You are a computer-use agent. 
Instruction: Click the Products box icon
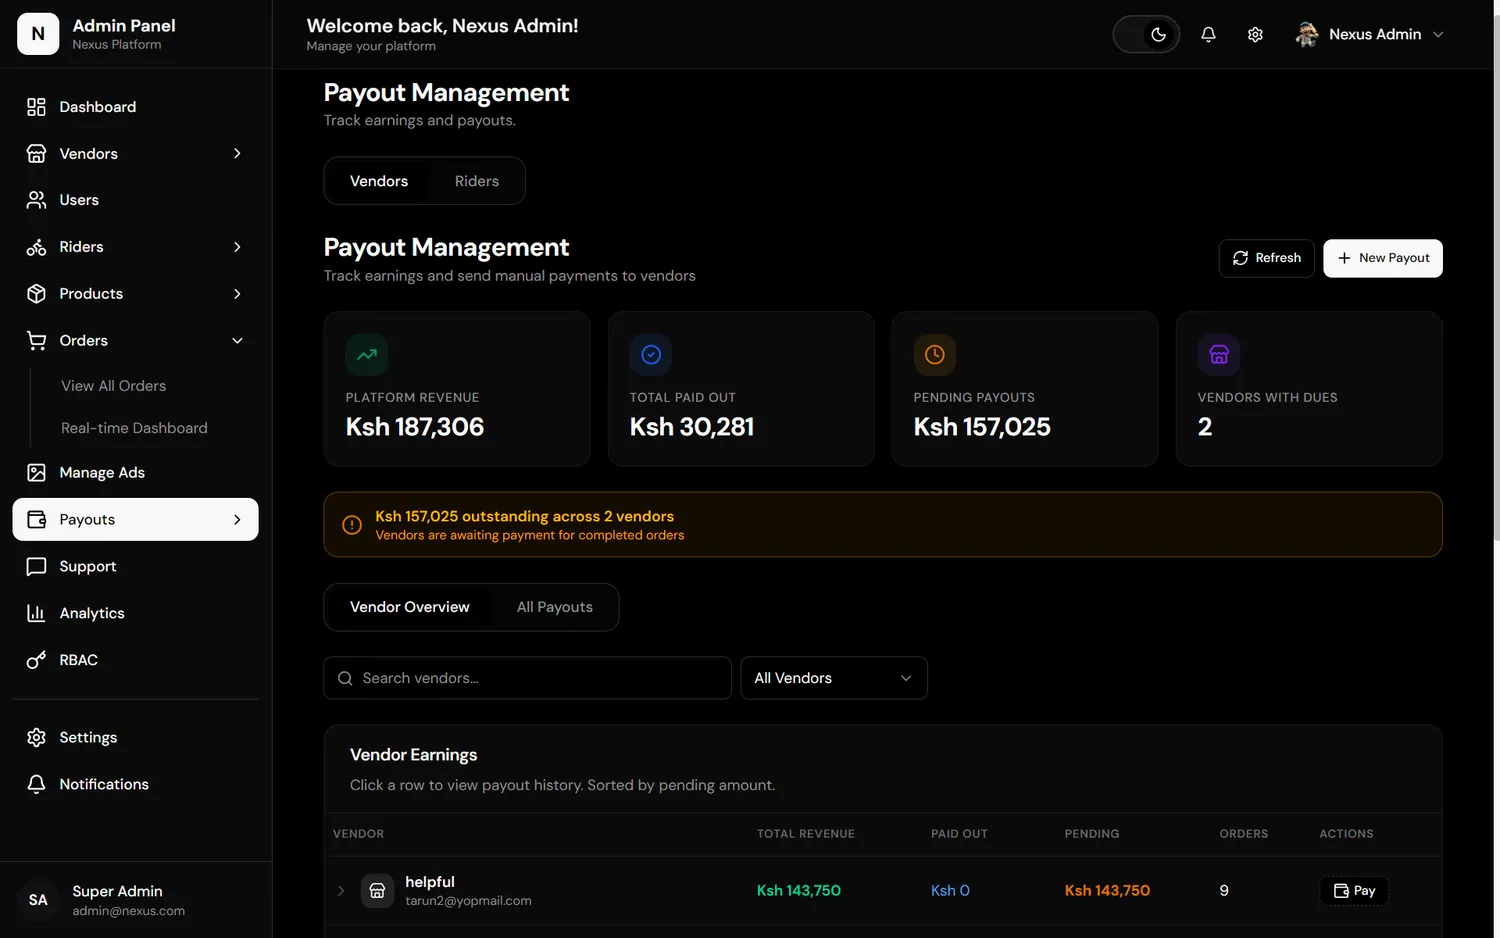point(36,293)
